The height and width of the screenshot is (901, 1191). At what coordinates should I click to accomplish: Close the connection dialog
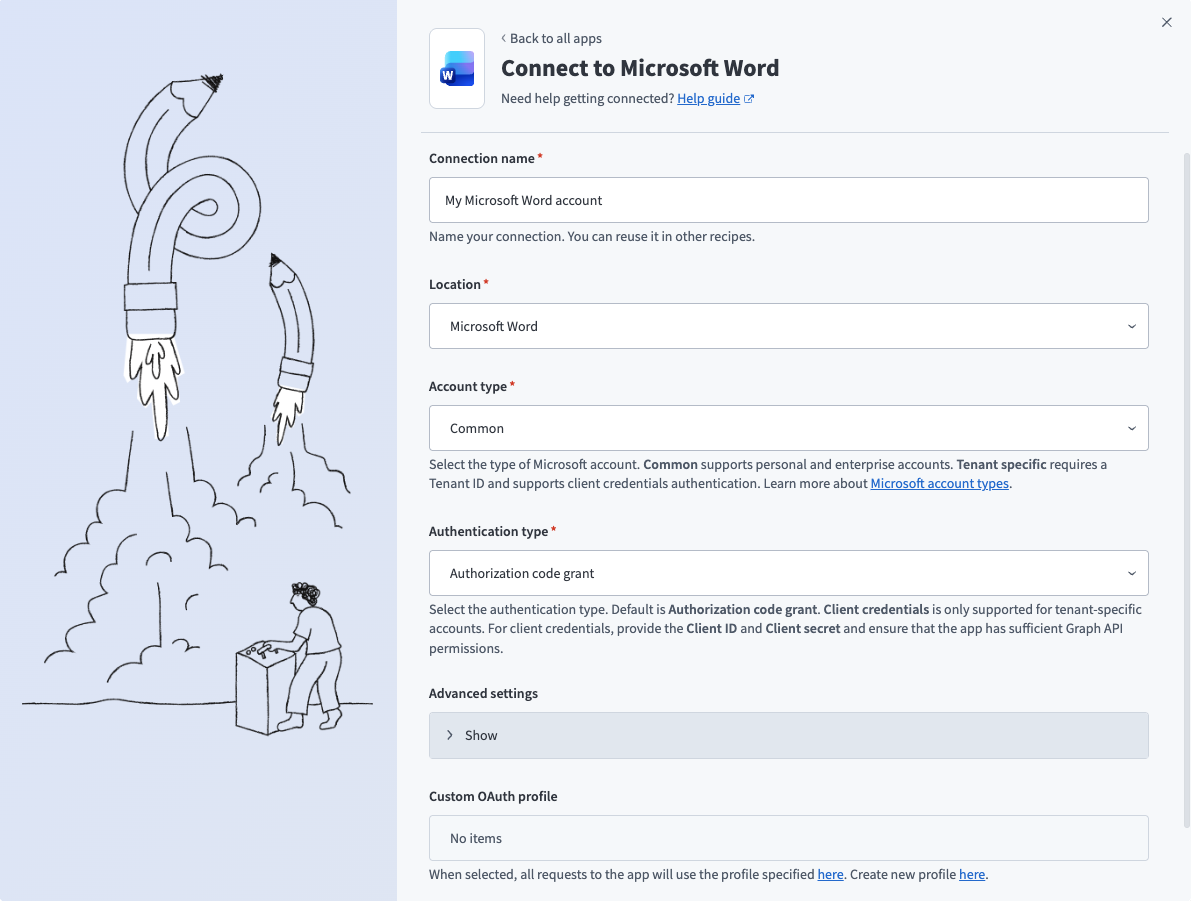pyautogui.click(x=1167, y=22)
